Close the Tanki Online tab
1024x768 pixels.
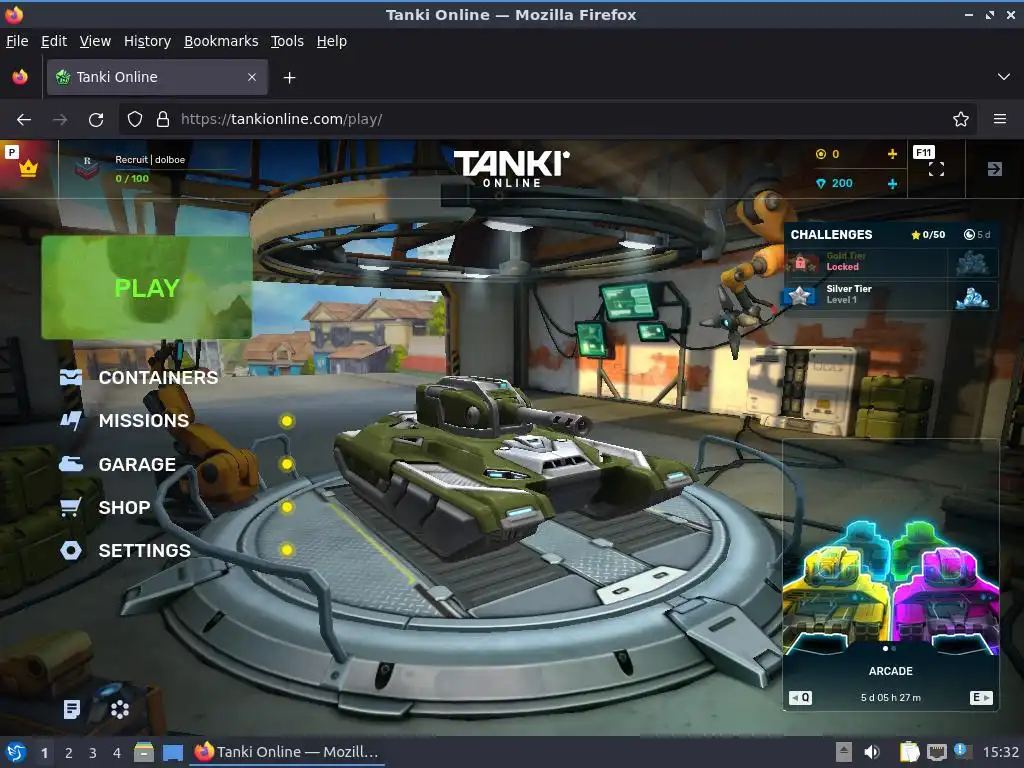(x=252, y=77)
